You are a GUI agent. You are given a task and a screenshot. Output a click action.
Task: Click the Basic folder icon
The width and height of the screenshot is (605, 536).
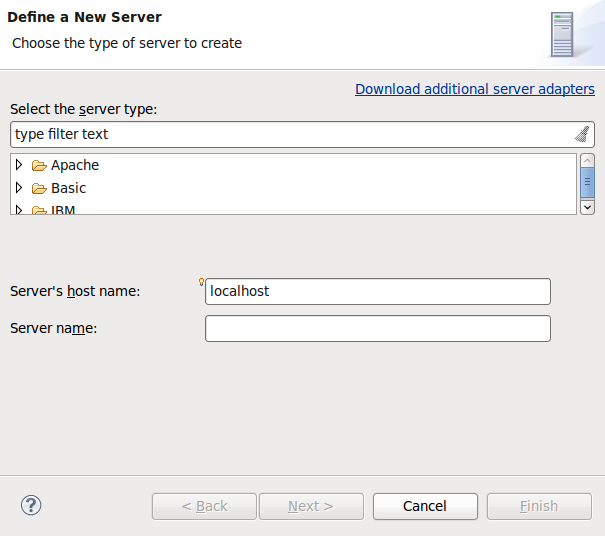click(x=39, y=189)
